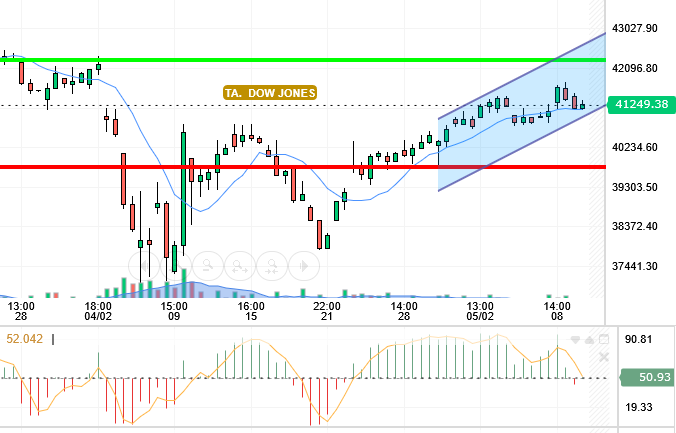
Task: Click the indicator value tag 50.93
Action: (x=648, y=378)
